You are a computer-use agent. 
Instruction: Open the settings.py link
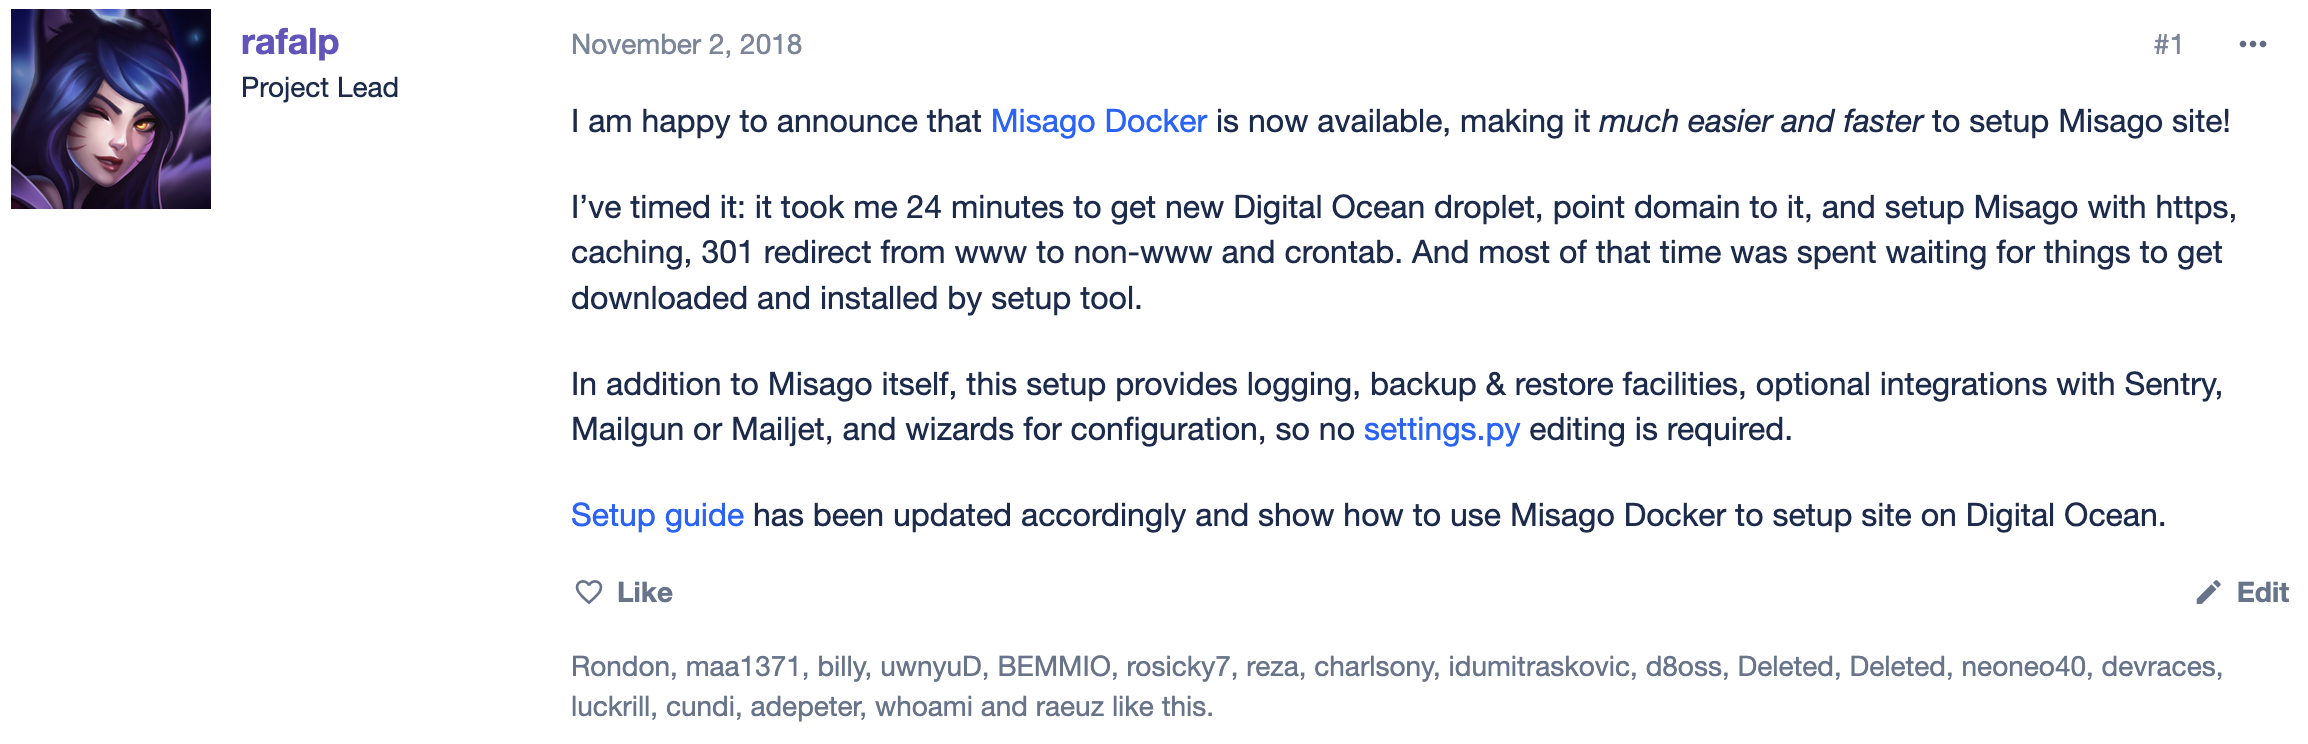click(x=1441, y=429)
